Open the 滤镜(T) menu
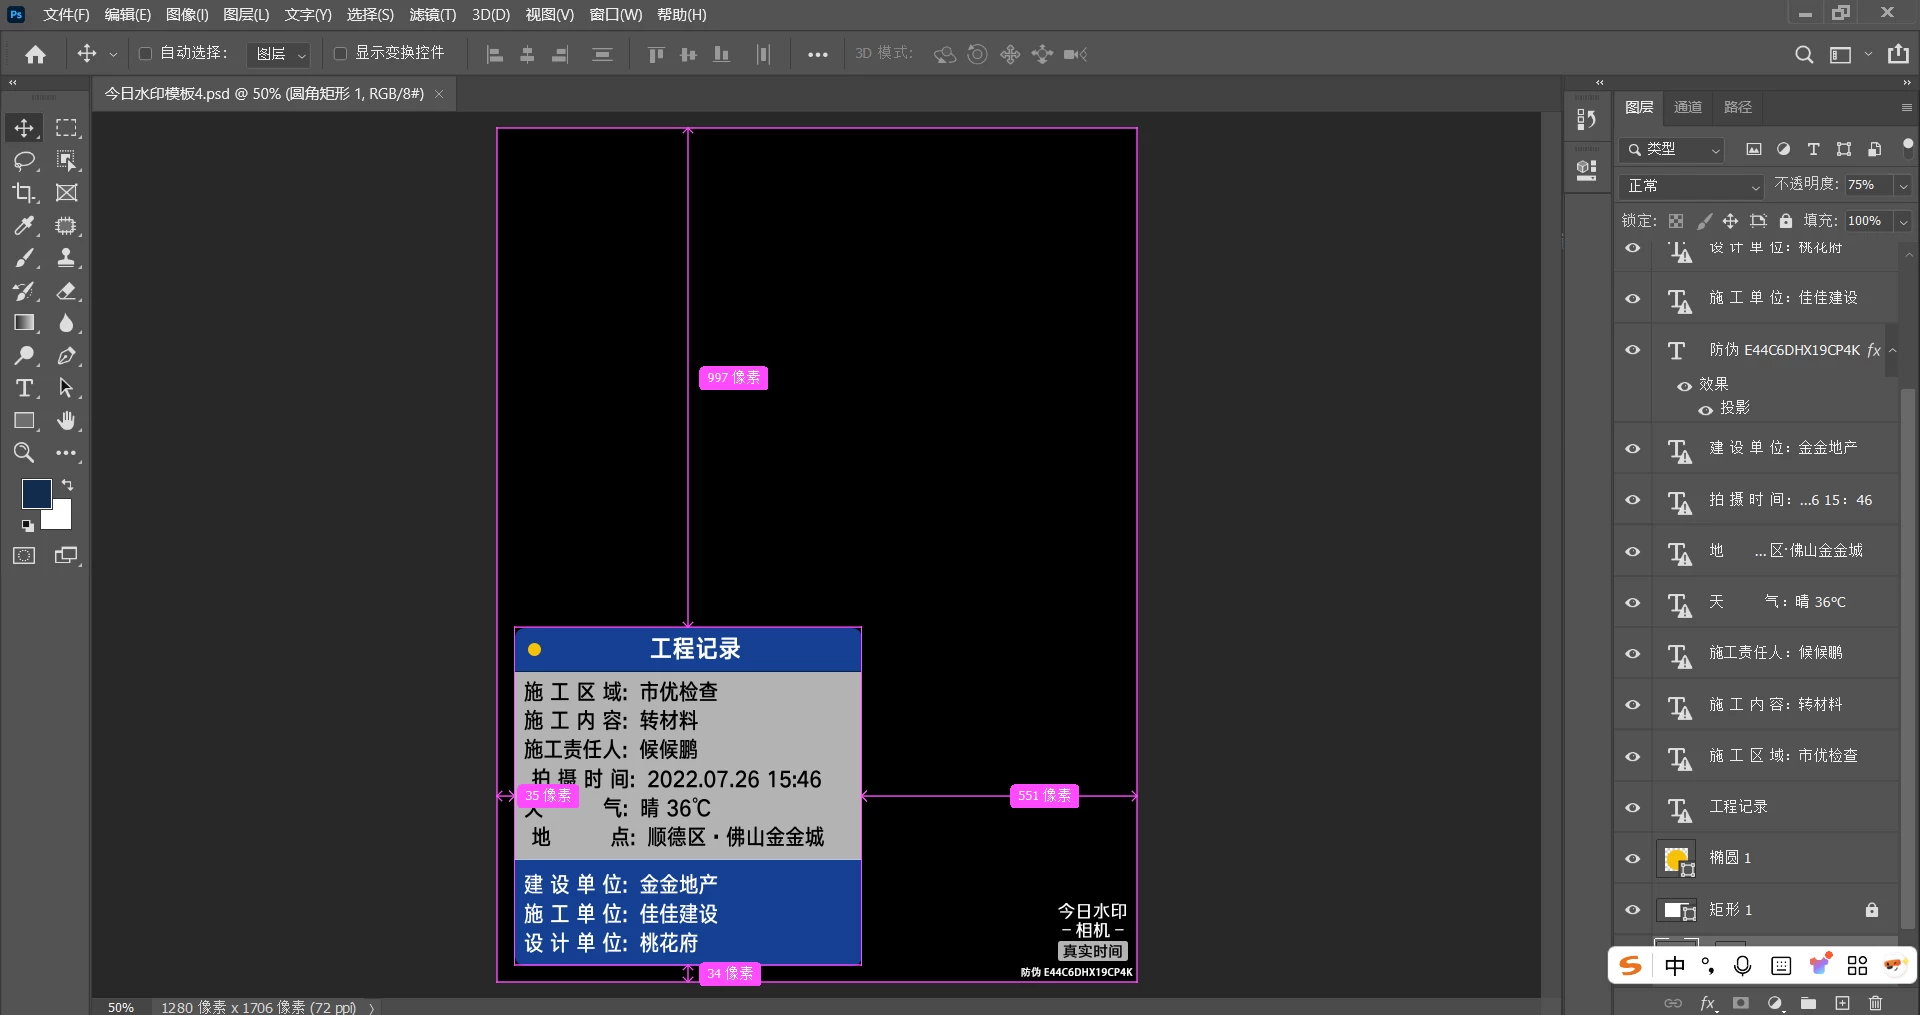This screenshot has width=1920, height=1015. pyautogui.click(x=432, y=15)
